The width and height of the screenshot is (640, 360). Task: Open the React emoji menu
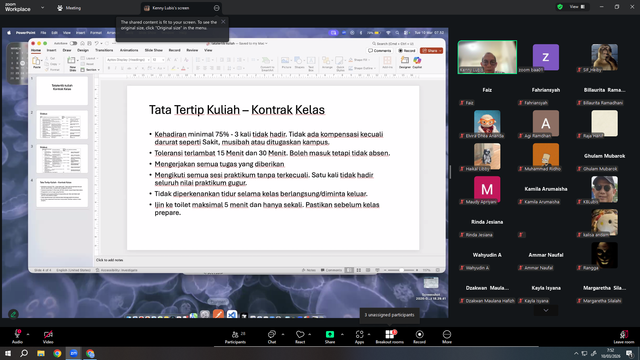click(300, 337)
